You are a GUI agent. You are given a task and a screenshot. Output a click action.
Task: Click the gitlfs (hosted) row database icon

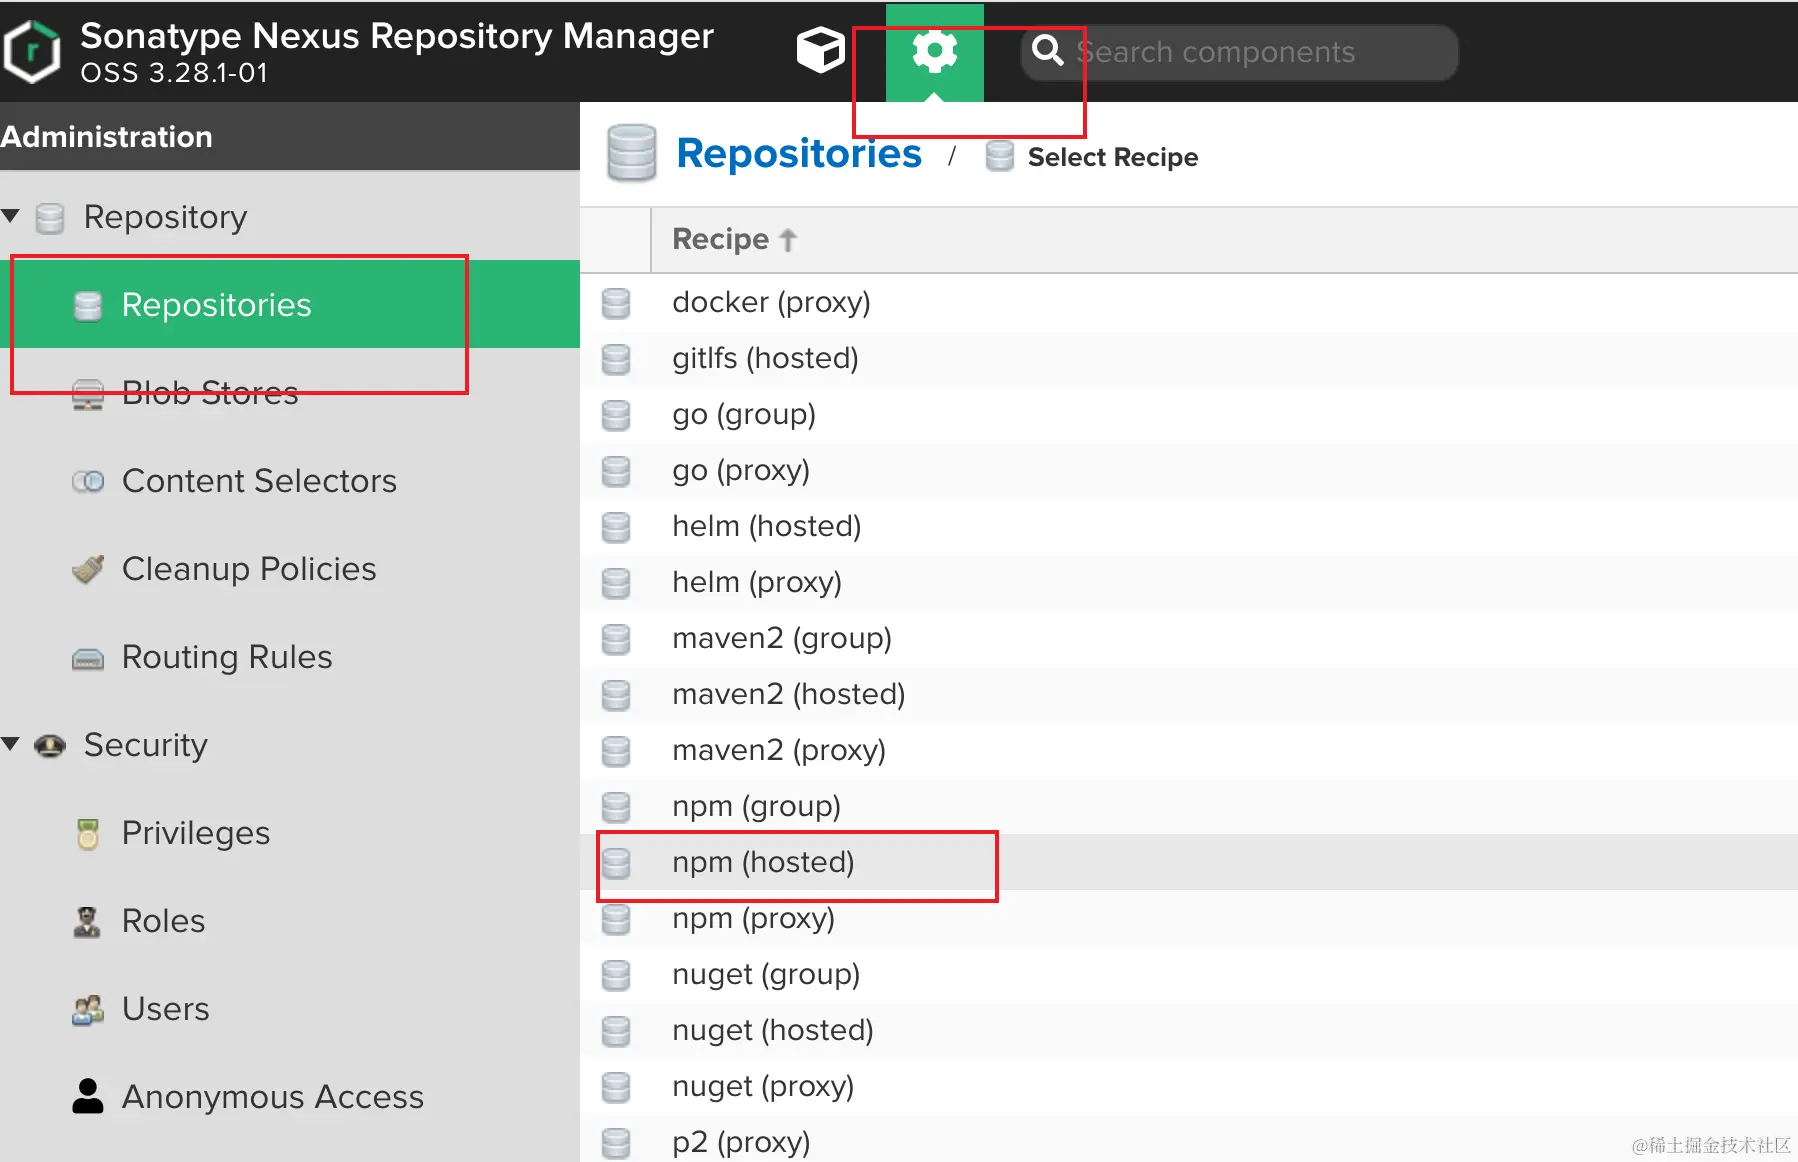pyautogui.click(x=616, y=359)
